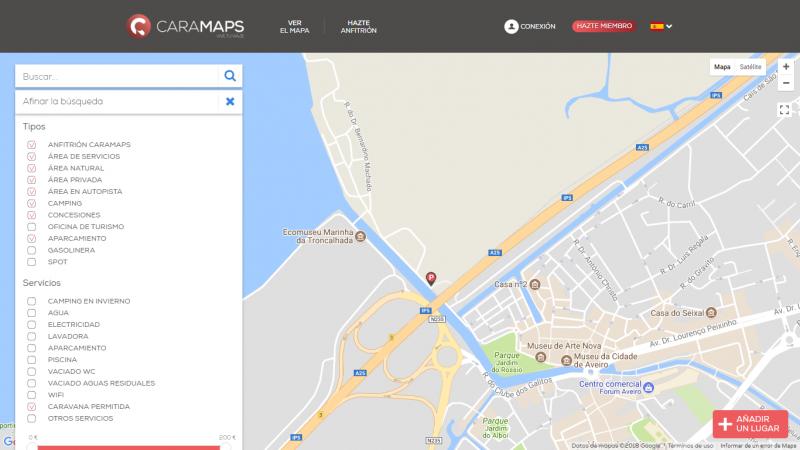800x450 pixels.
Task: Toggle fullscreen map view
Action: click(x=784, y=110)
